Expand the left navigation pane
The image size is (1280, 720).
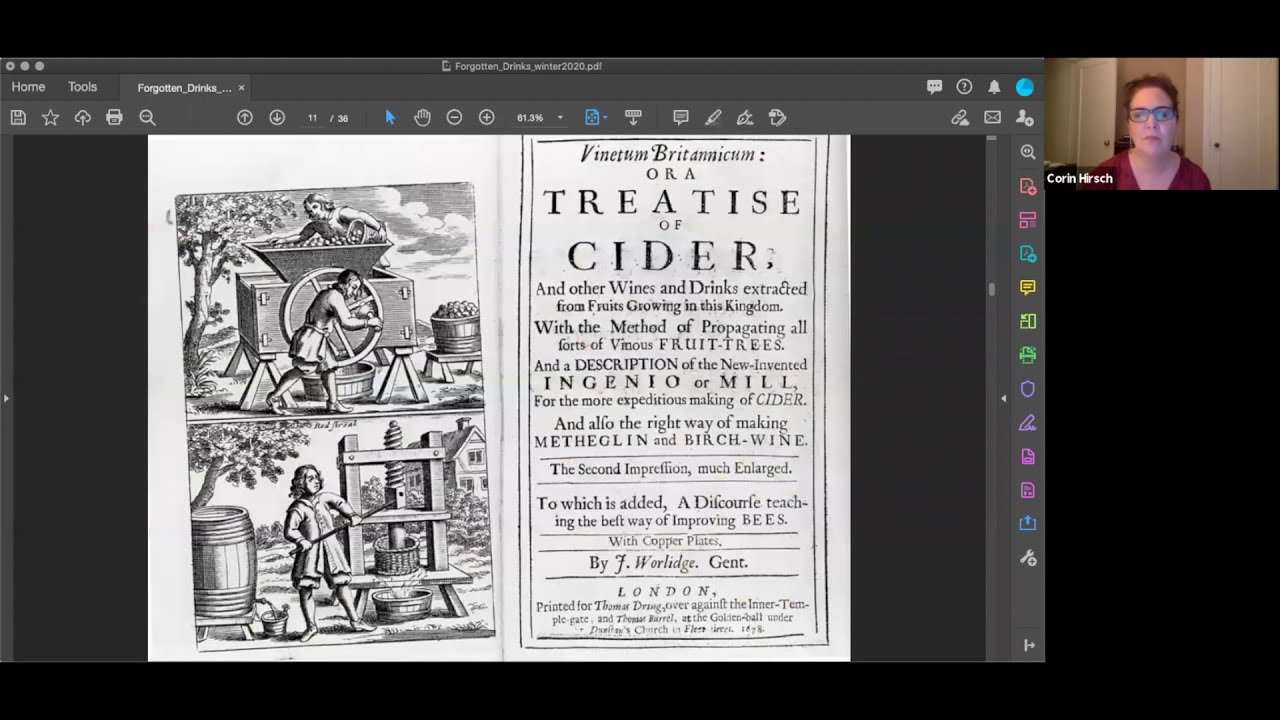6,398
